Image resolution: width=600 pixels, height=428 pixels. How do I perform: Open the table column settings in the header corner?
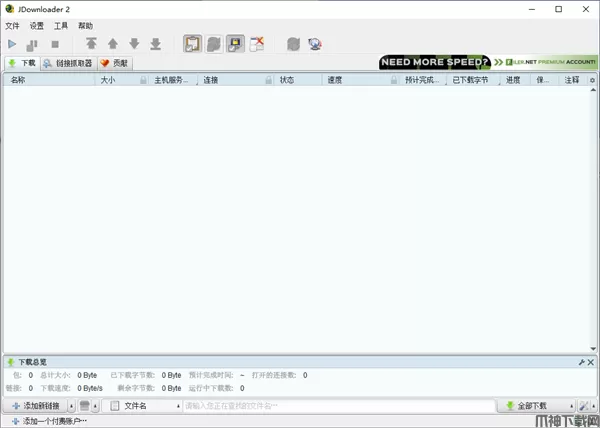coord(592,79)
